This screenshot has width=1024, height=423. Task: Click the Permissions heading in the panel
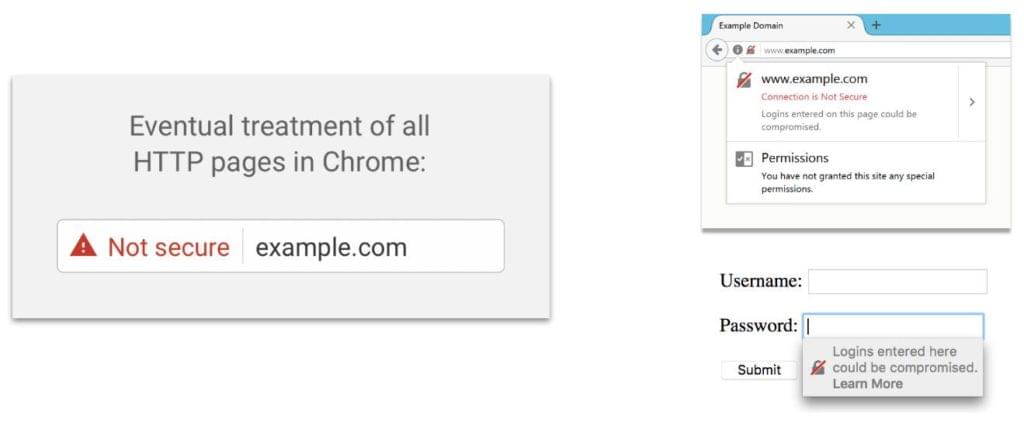point(794,158)
